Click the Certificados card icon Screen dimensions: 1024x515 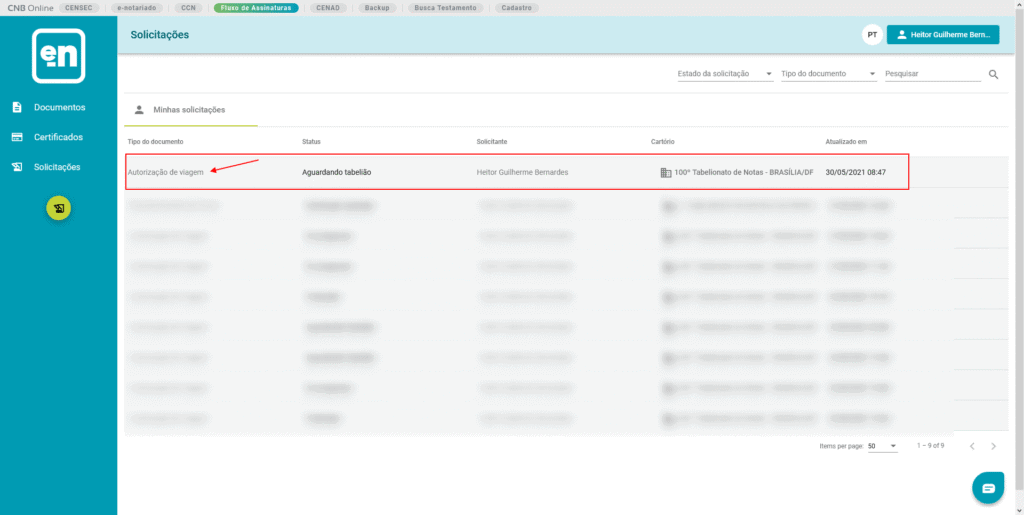click(x=17, y=137)
